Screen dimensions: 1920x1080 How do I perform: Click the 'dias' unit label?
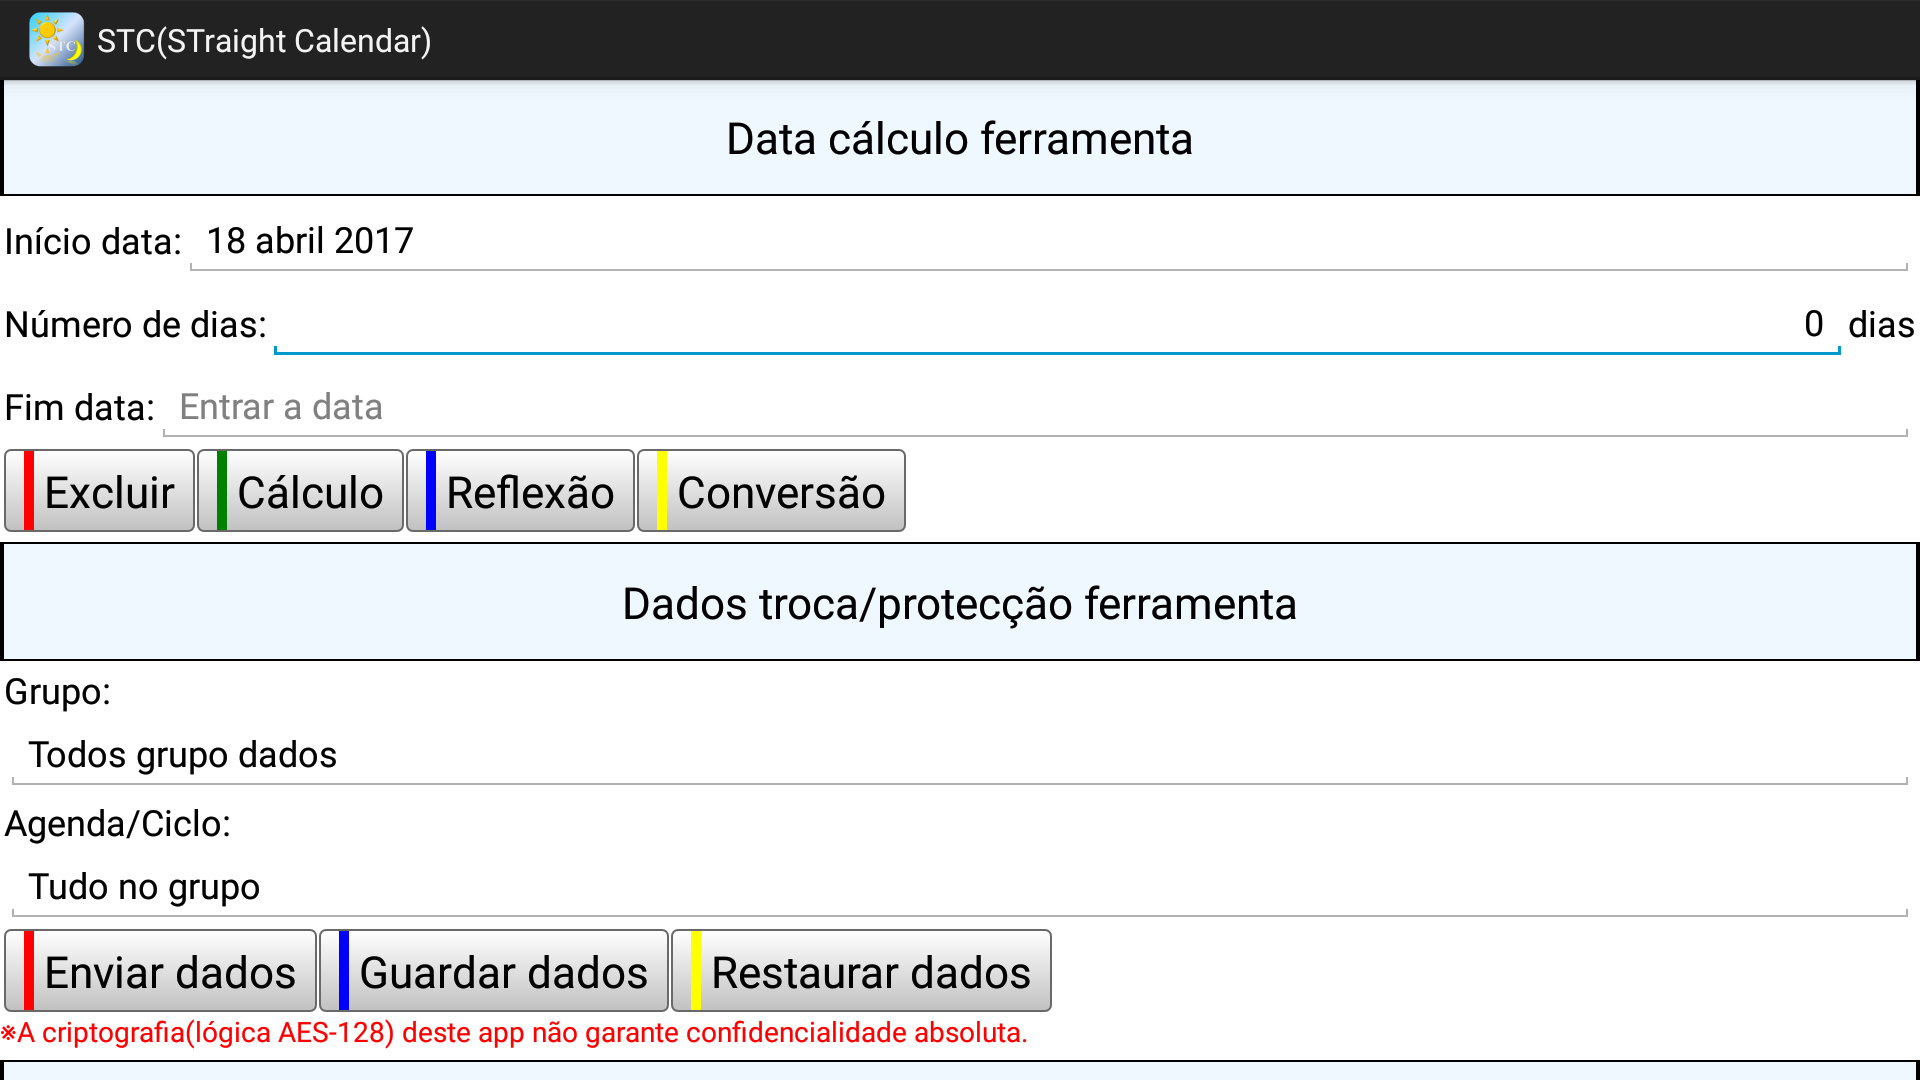tap(1880, 325)
